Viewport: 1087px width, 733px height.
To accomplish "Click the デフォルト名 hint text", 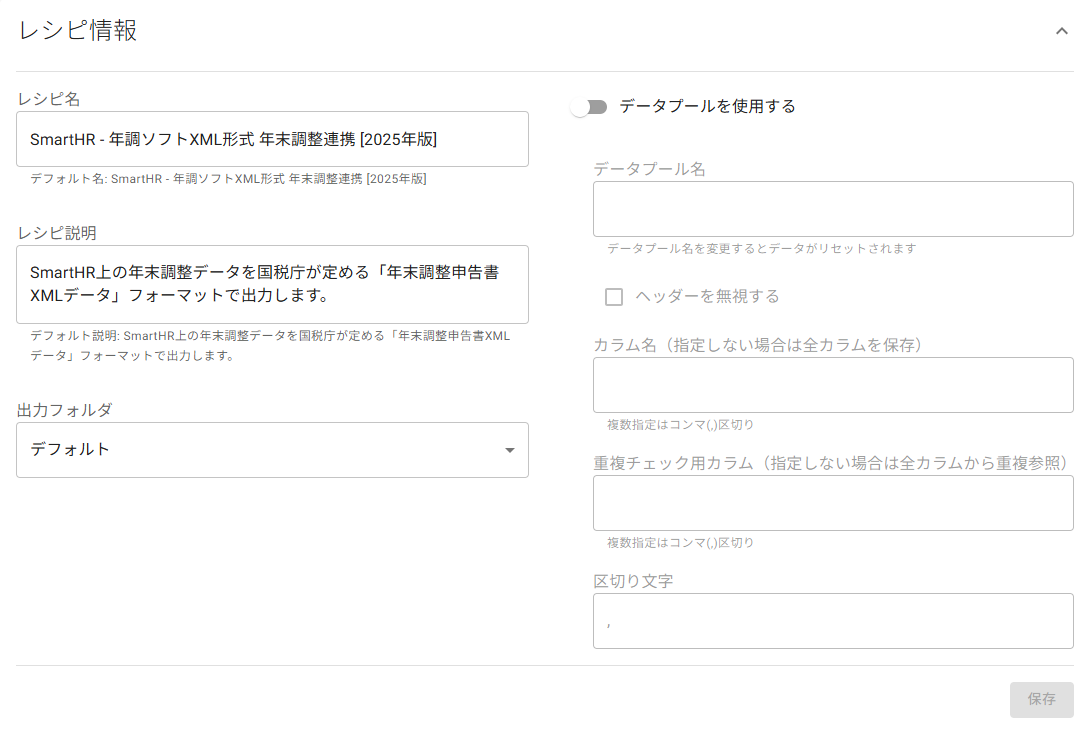I will click(x=228, y=179).
